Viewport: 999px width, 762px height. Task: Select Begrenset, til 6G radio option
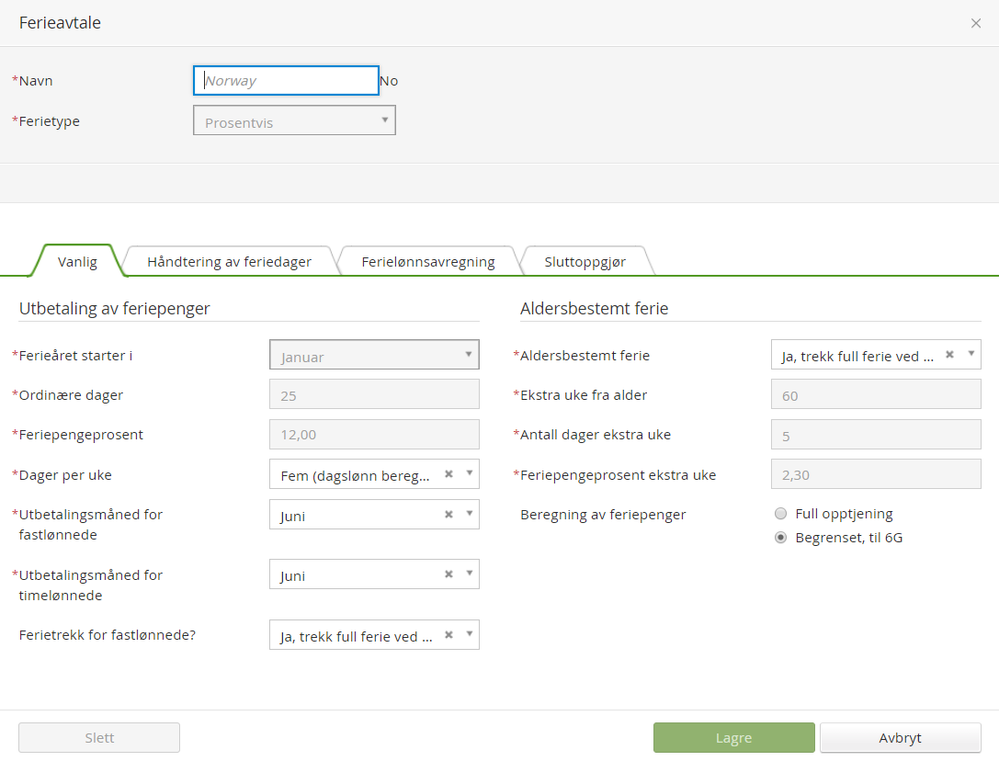(x=781, y=538)
